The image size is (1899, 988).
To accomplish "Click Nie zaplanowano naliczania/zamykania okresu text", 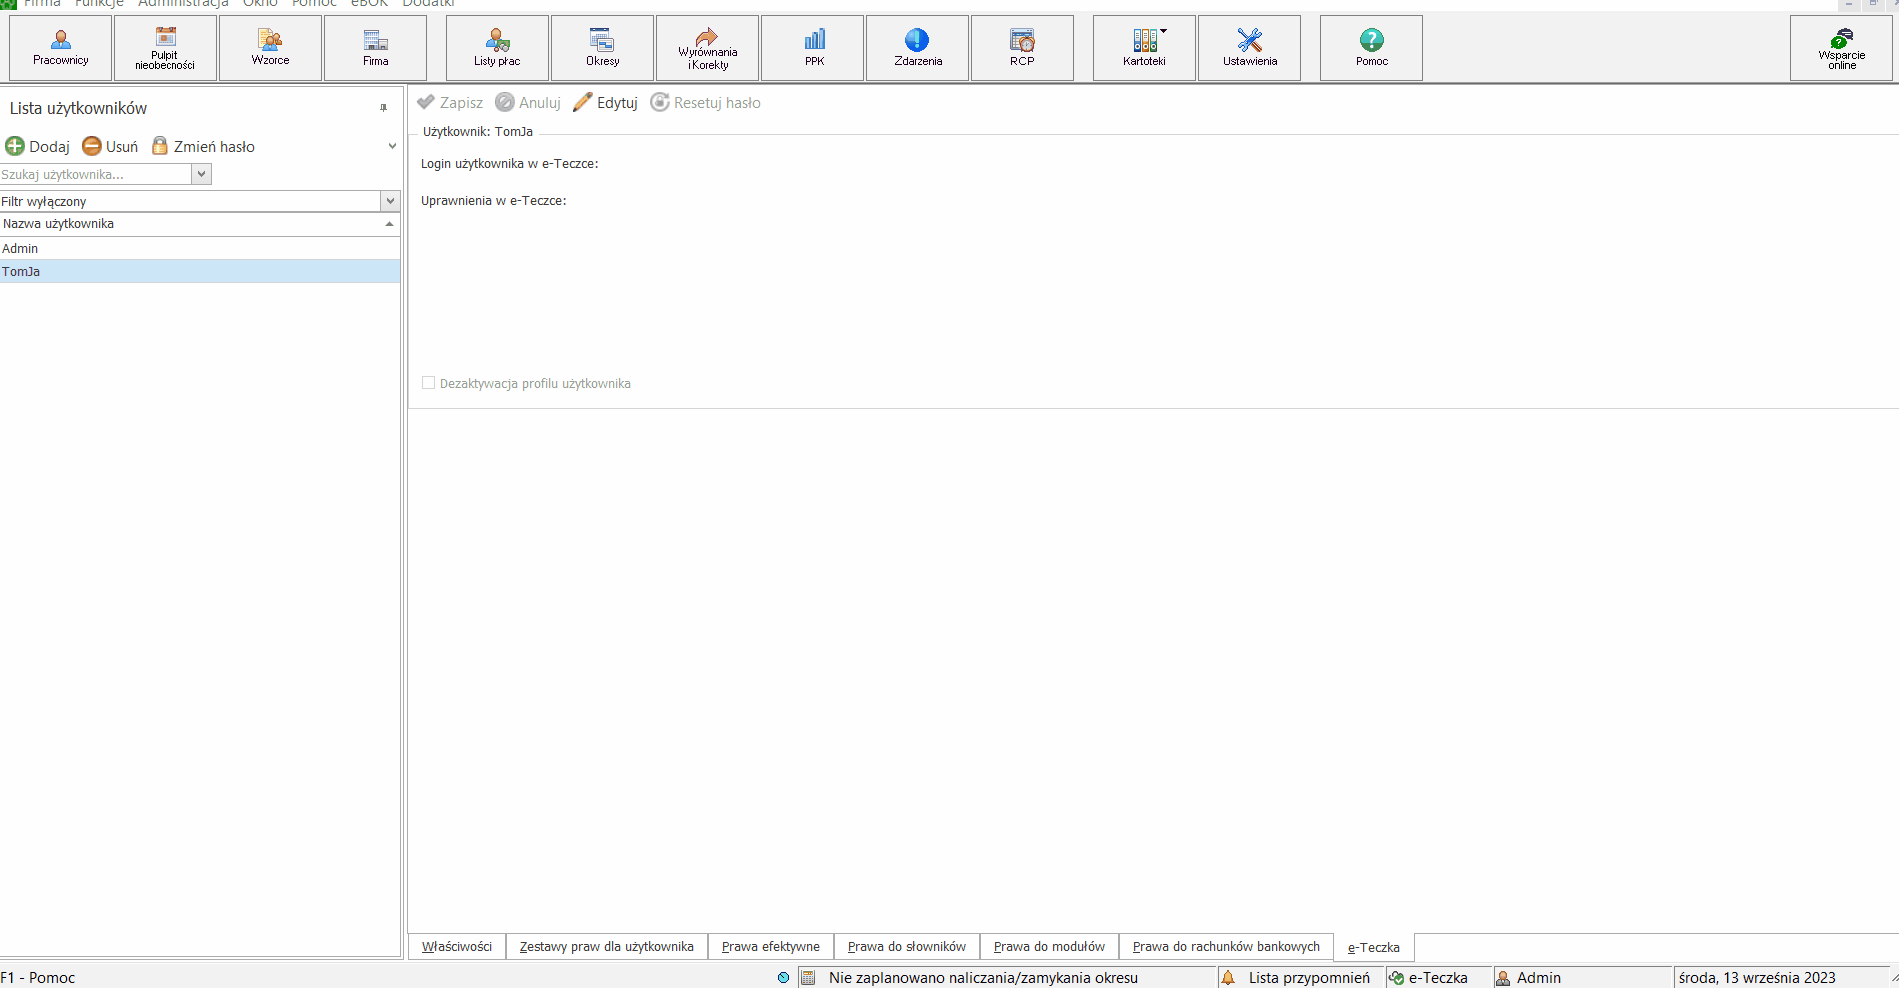I will click(x=983, y=978).
